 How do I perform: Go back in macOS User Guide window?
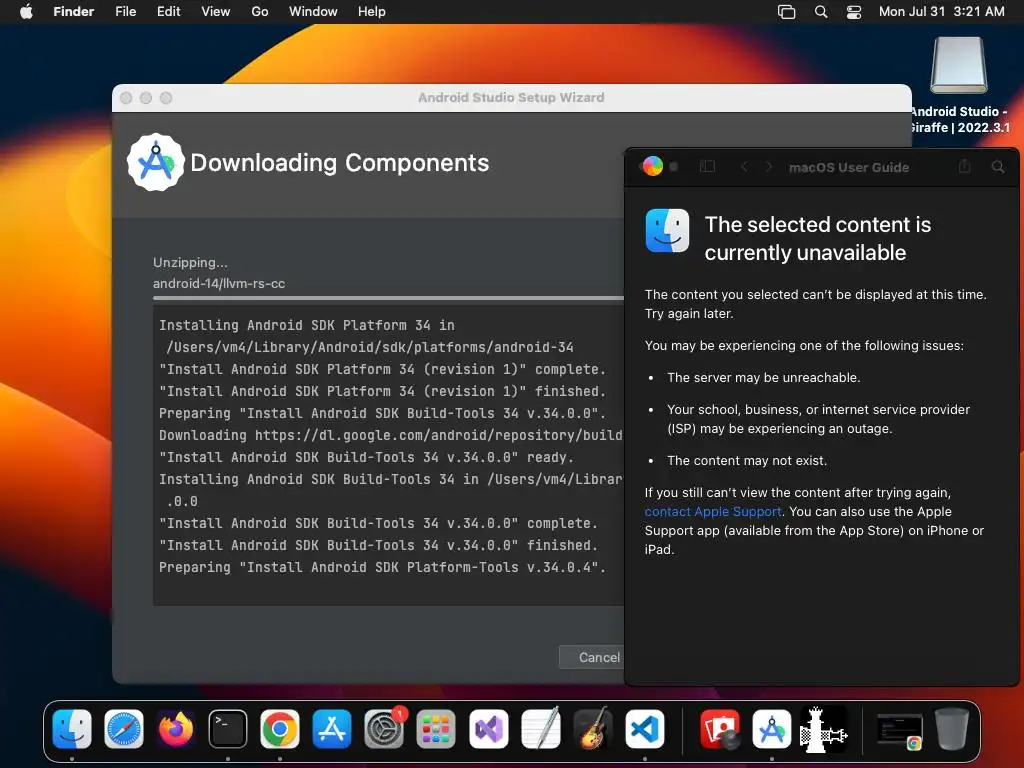pos(744,167)
